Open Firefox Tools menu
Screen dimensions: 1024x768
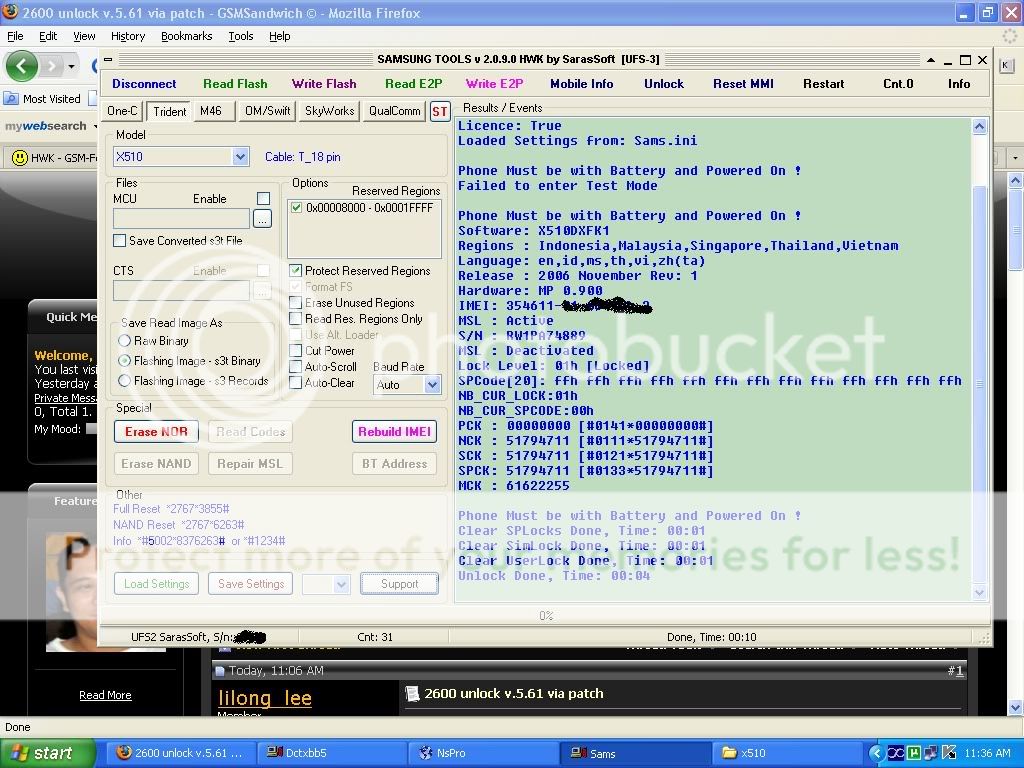coord(241,36)
